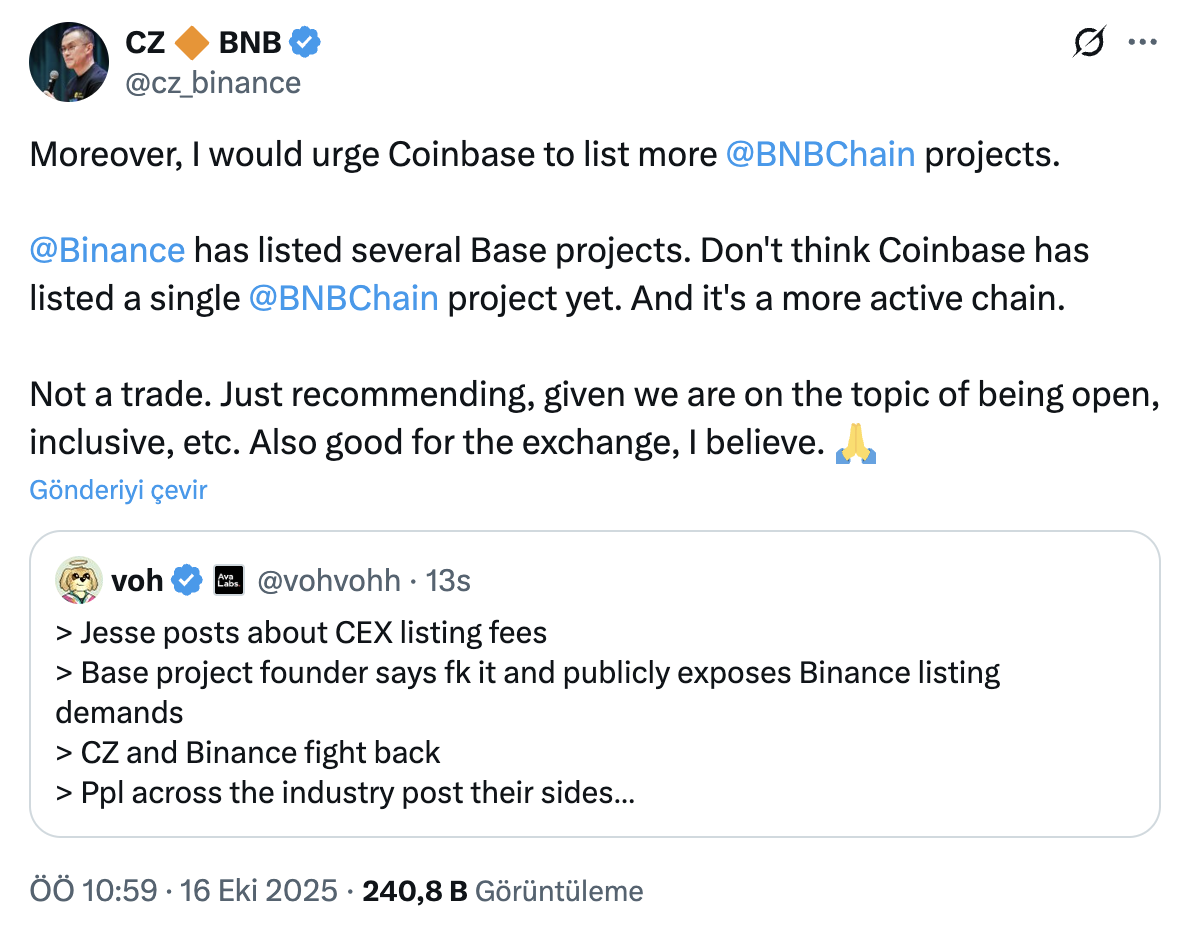1192x940 pixels.
Task: Click the orange BNB diamond icon
Action: pos(191,43)
